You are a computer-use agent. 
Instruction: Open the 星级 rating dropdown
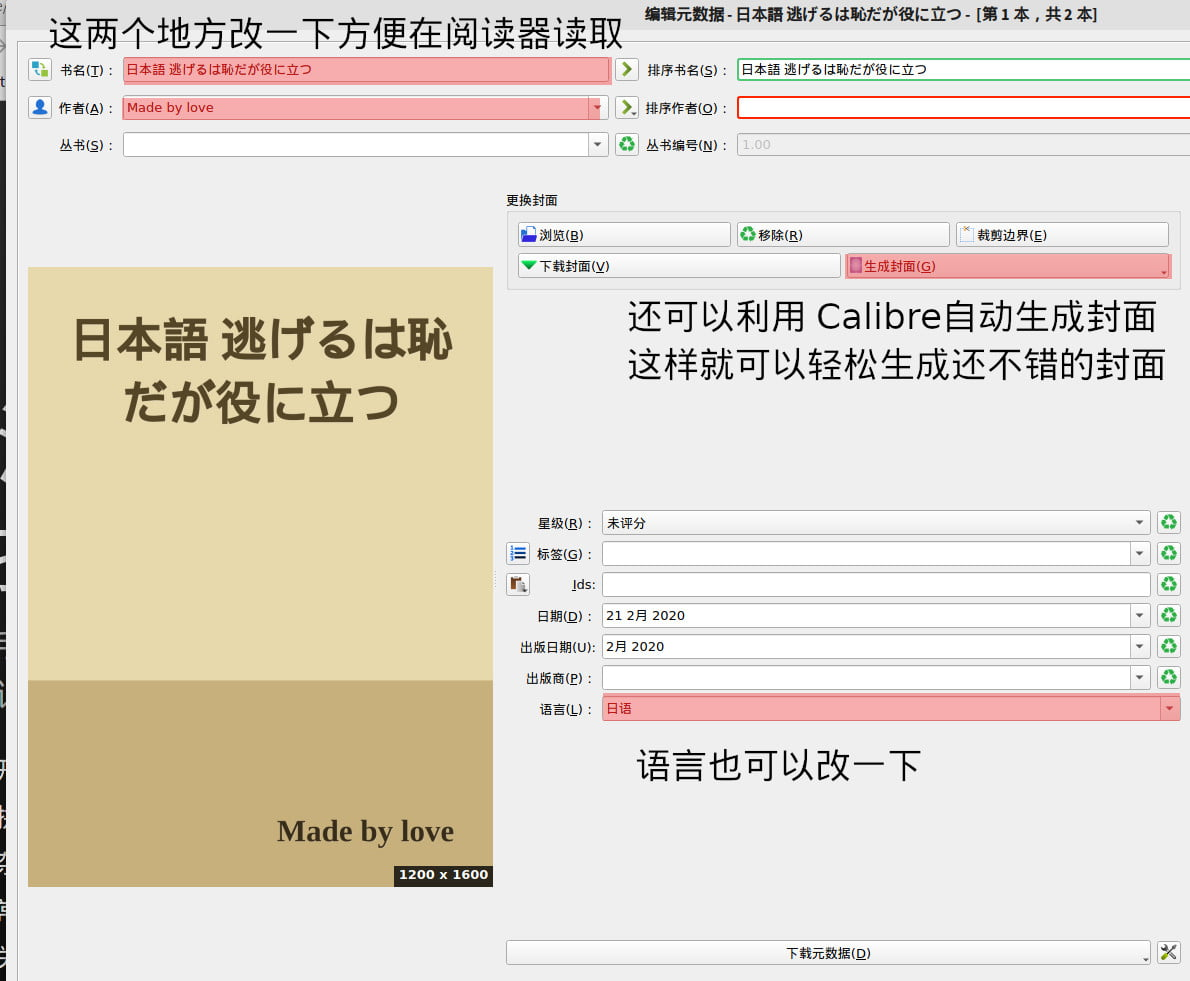click(x=1139, y=522)
